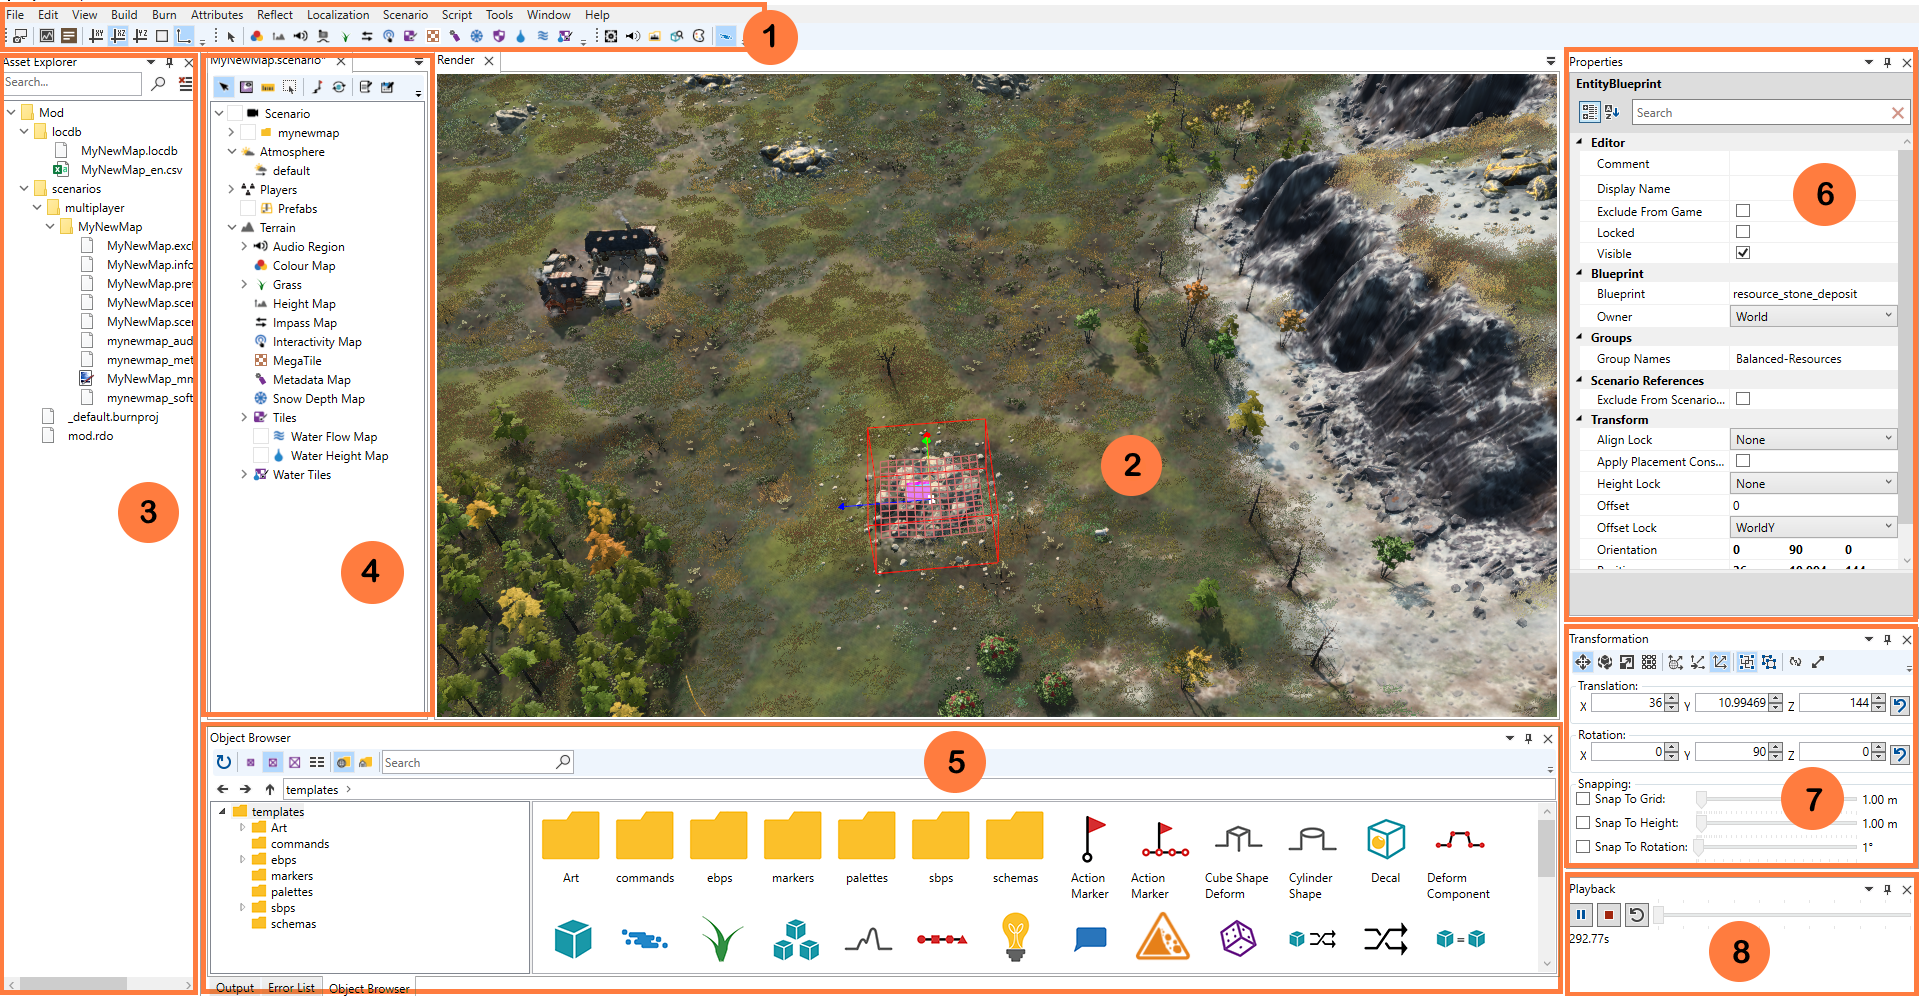This screenshot has width=1919, height=996.
Task: Go back in Object Browser navigation
Action: pos(222,789)
